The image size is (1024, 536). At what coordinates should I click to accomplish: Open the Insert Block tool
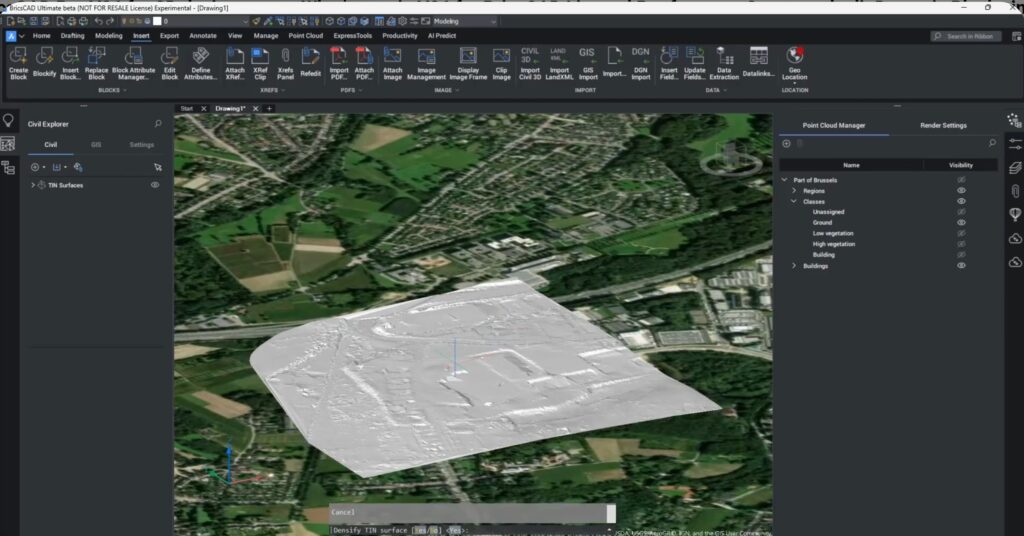point(70,63)
